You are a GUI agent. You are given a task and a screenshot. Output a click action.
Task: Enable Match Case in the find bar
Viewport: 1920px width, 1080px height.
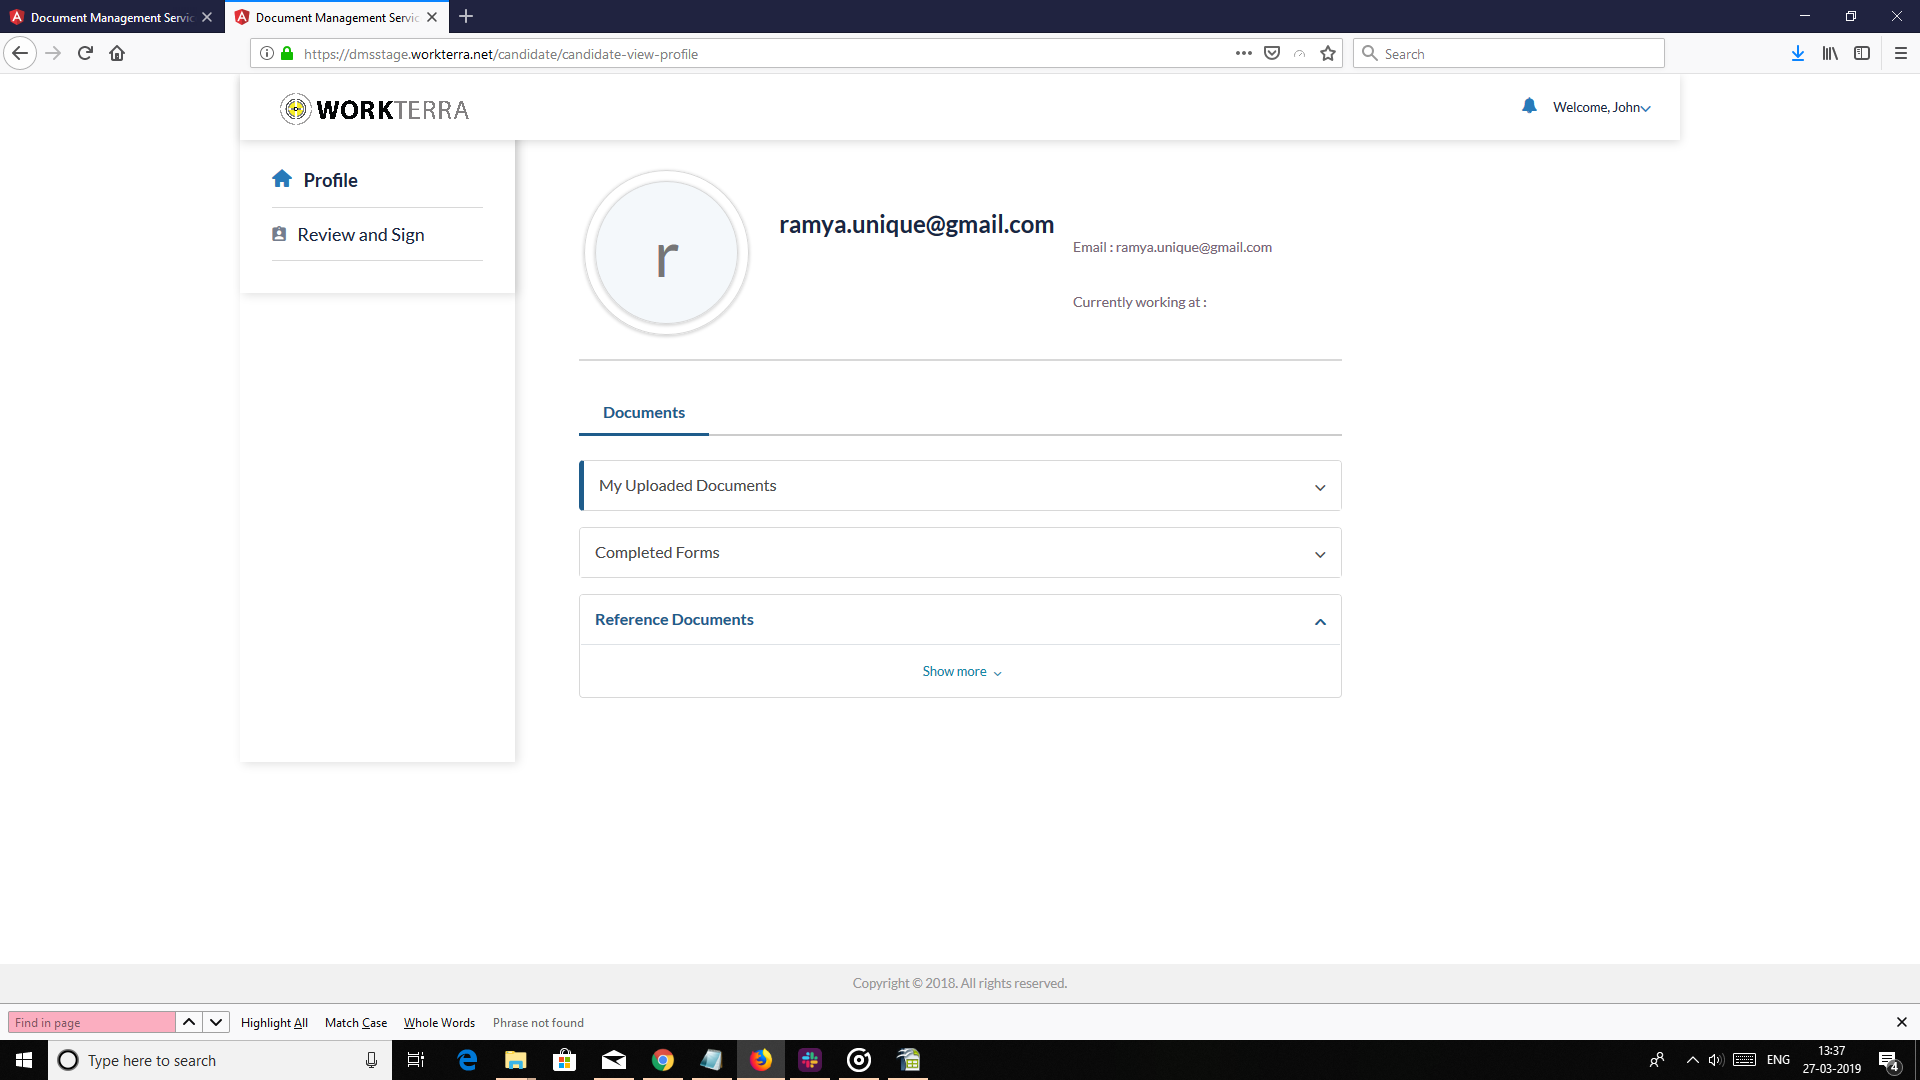[355, 1022]
